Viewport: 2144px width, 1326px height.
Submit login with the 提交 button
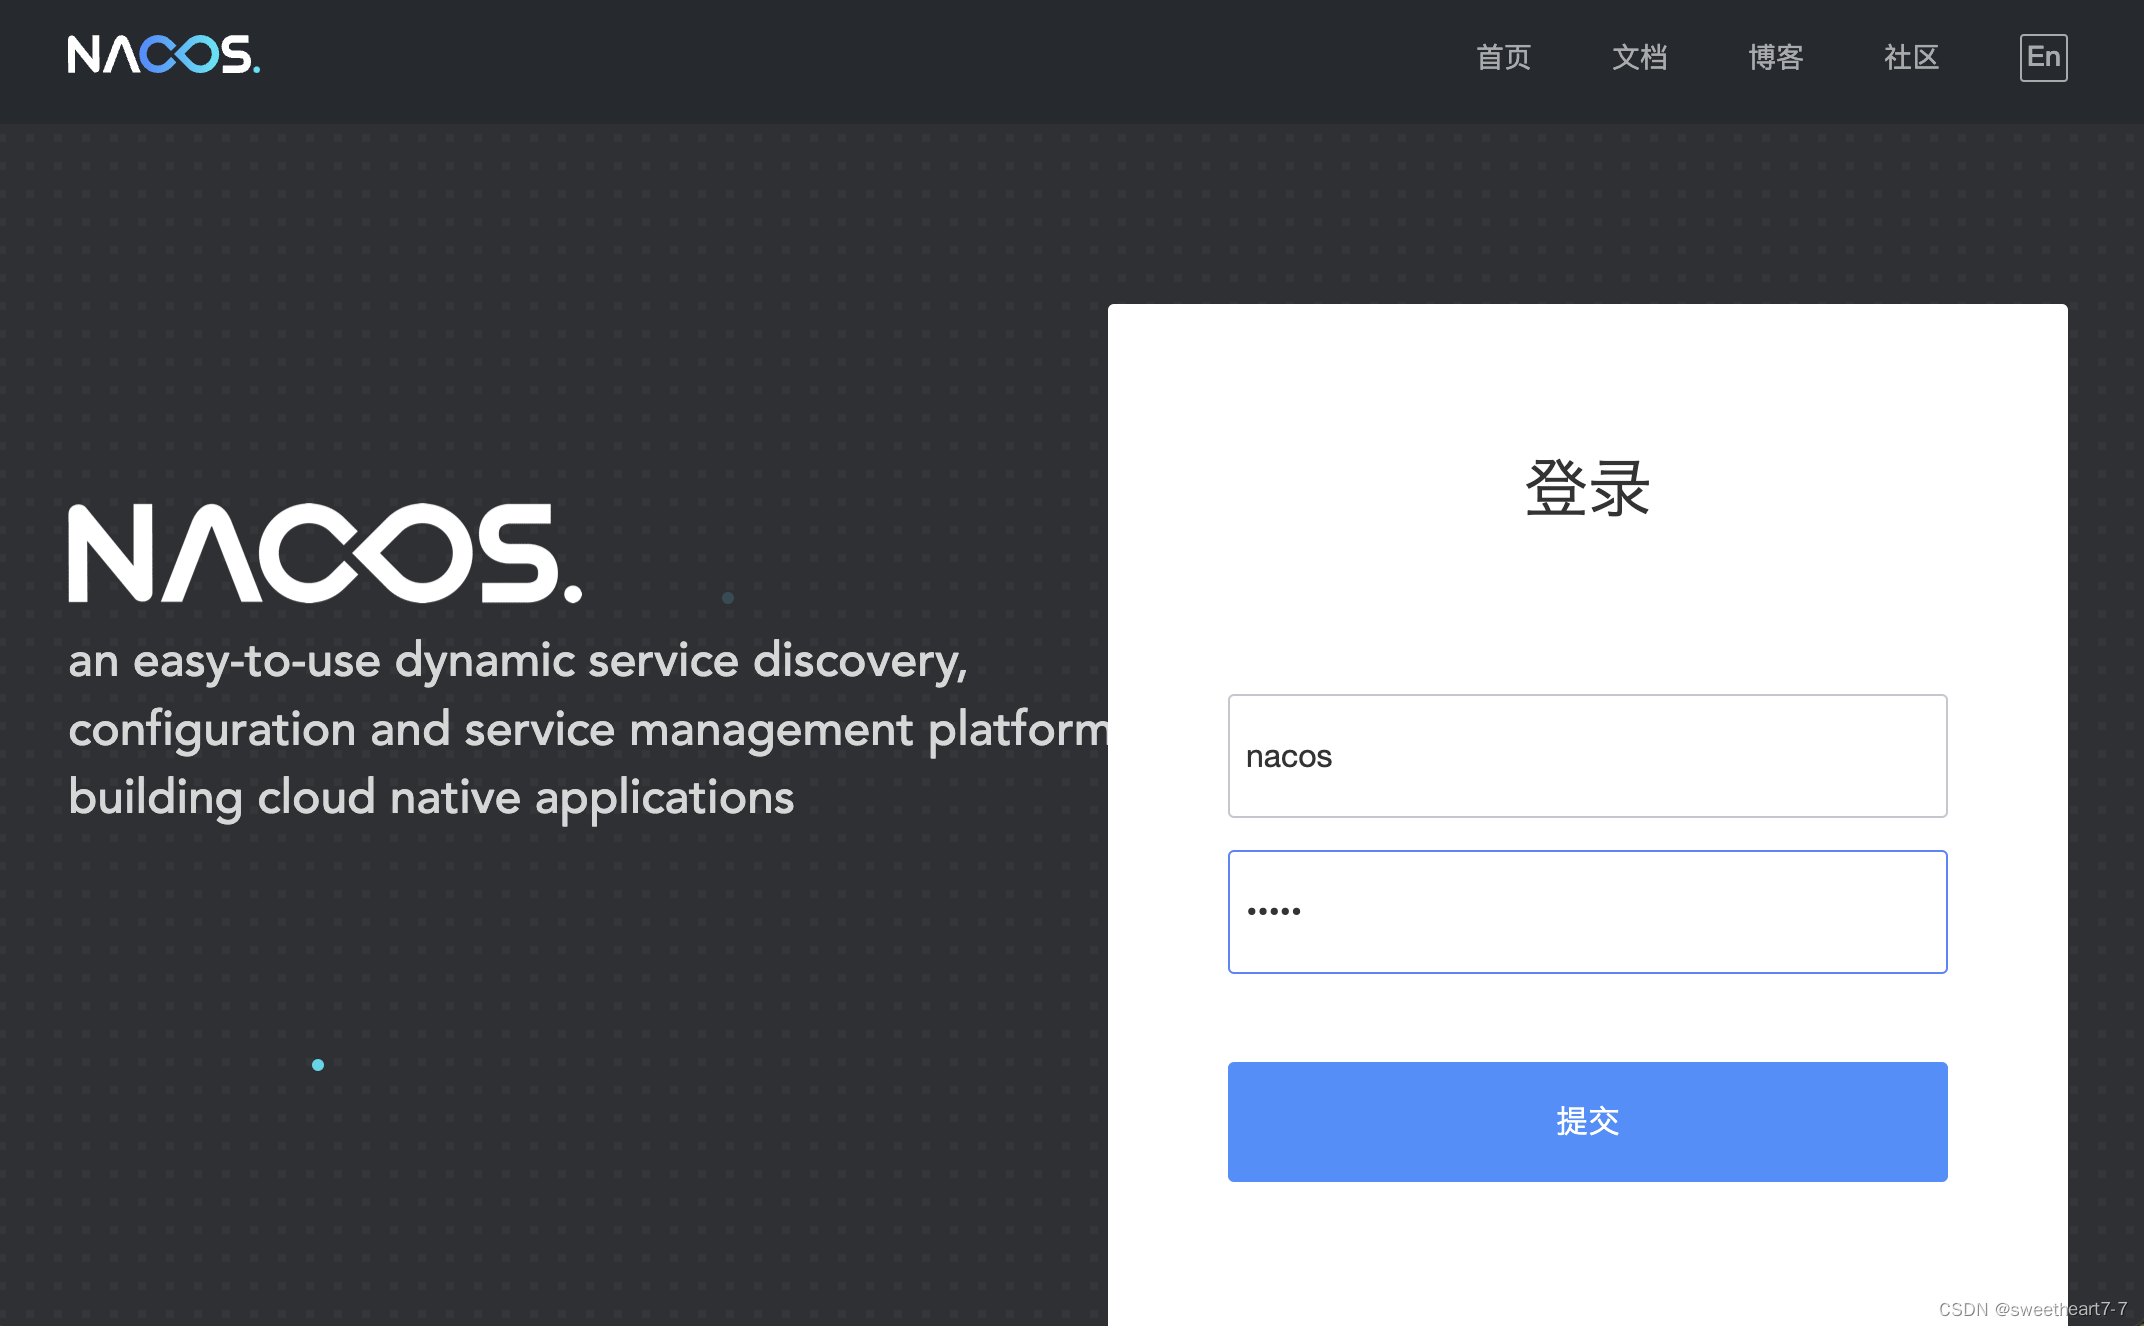pyautogui.click(x=1587, y=1121)
